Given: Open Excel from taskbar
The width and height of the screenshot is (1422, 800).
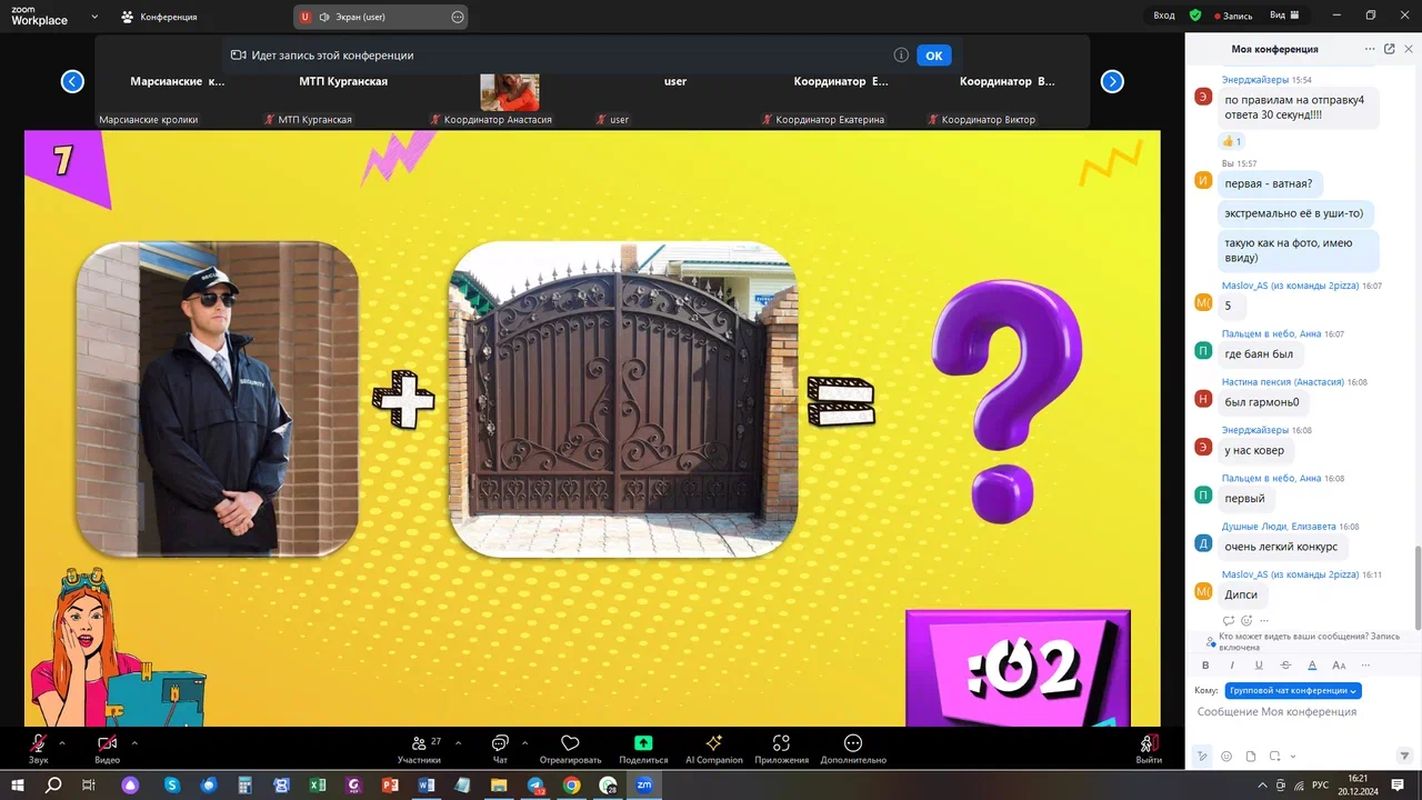Looking at the screenshot, I should point(317,785).
